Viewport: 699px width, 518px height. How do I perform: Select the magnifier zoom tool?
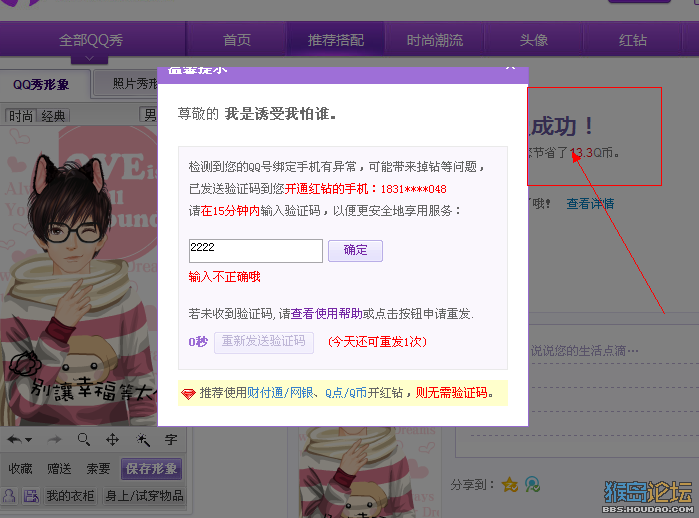83,440
